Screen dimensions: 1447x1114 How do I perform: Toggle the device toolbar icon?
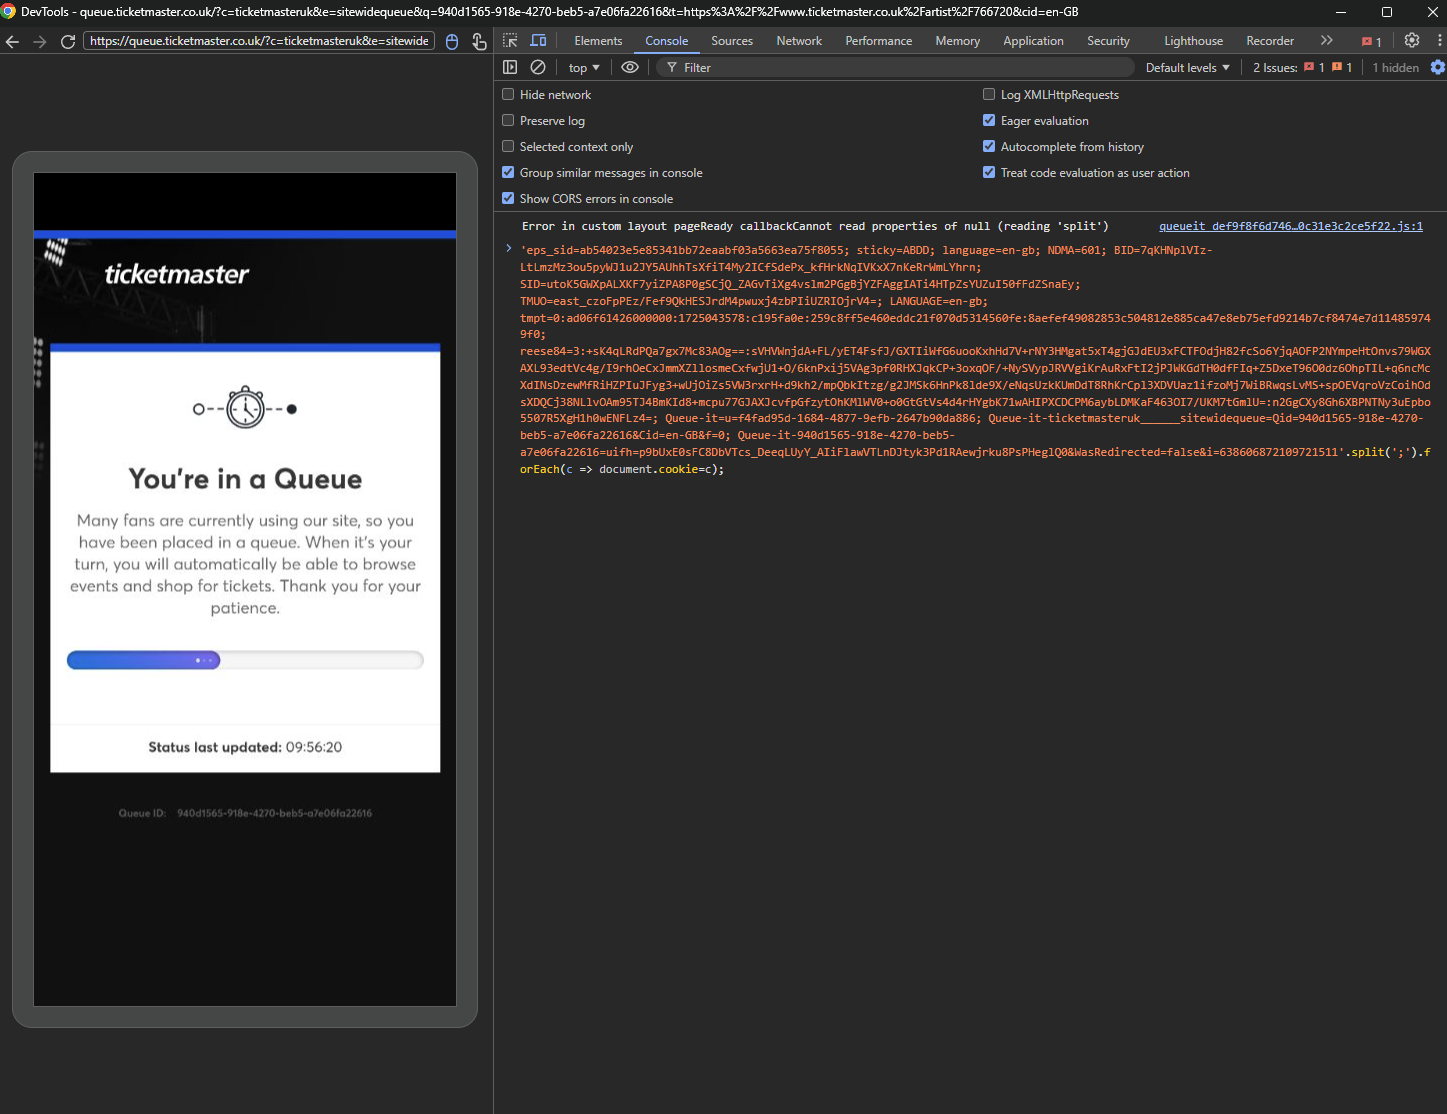tap(538, 41)
